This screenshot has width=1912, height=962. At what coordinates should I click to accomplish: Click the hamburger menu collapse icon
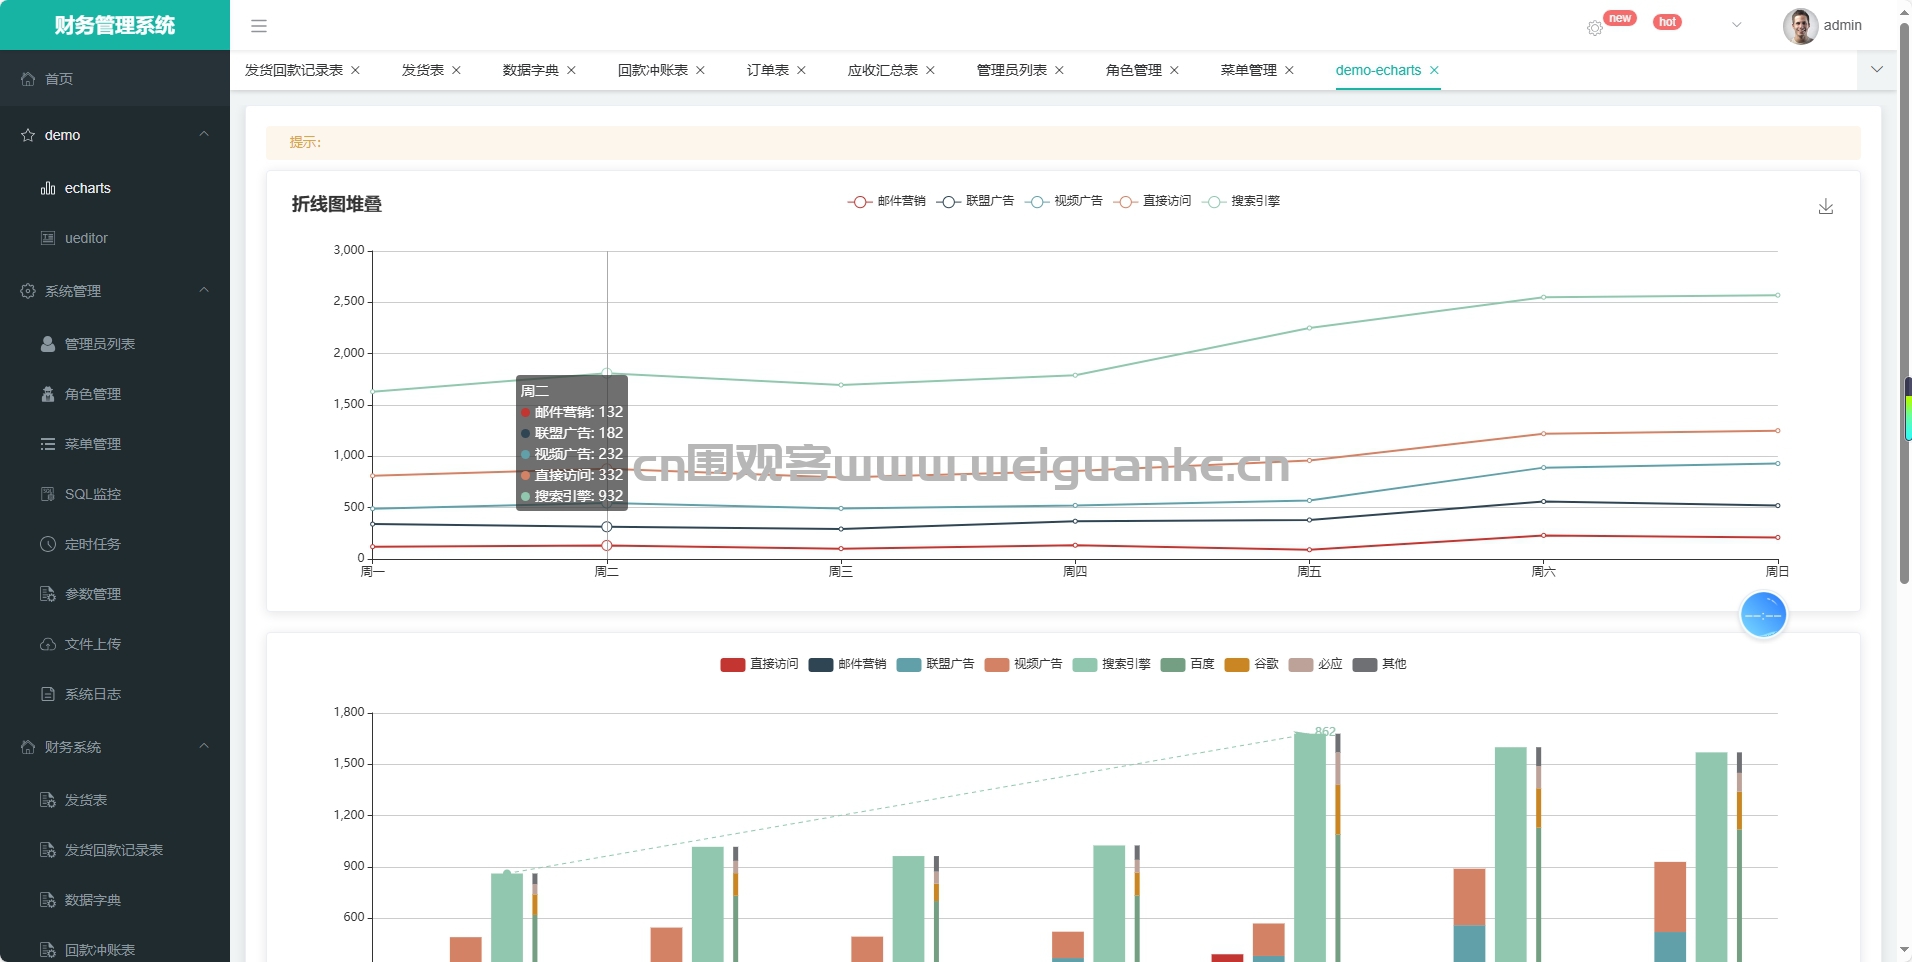259,26
